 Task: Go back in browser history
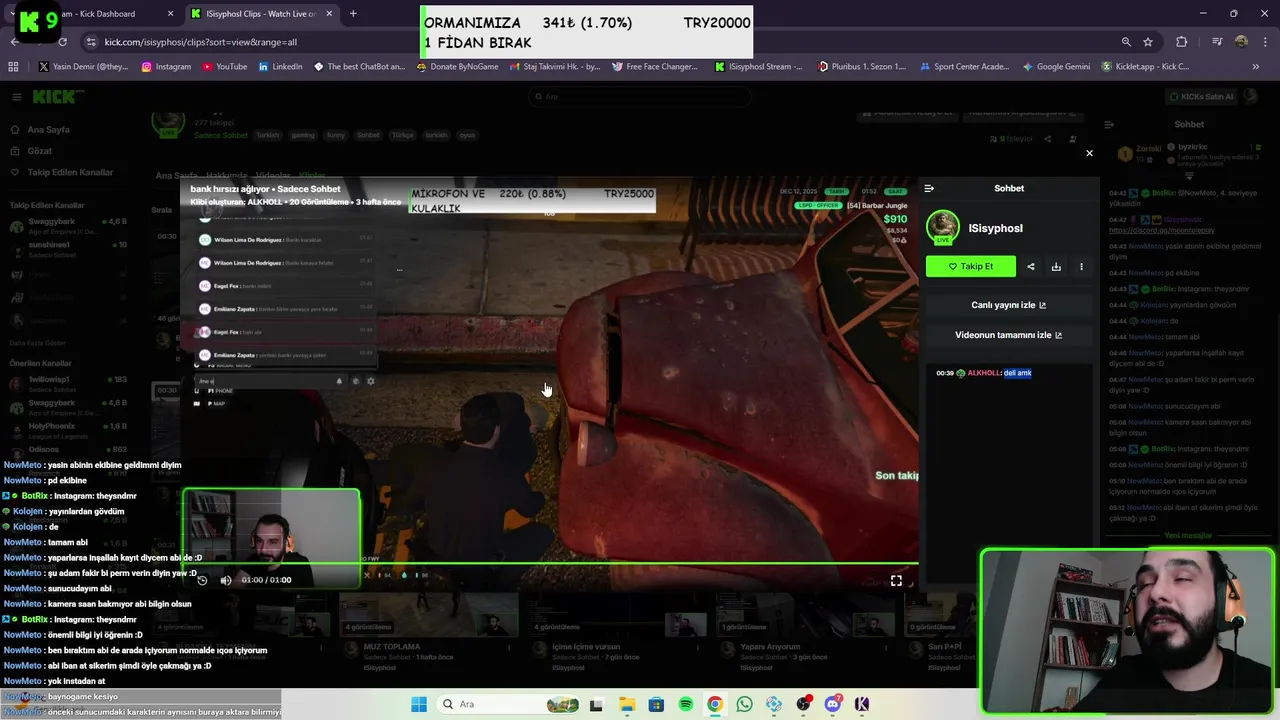click(x=14, y=42)
